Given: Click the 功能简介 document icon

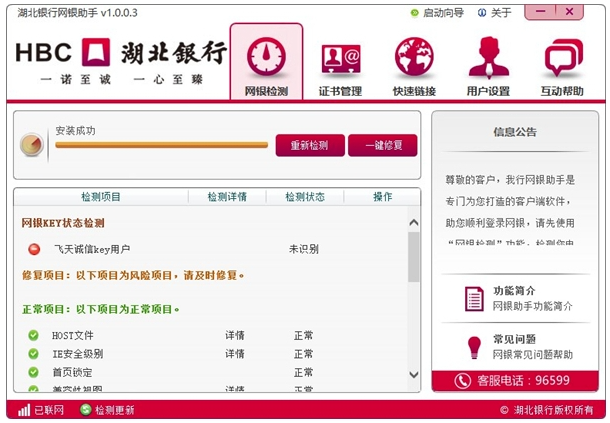Looking at the screenshot, I should 474,299.
